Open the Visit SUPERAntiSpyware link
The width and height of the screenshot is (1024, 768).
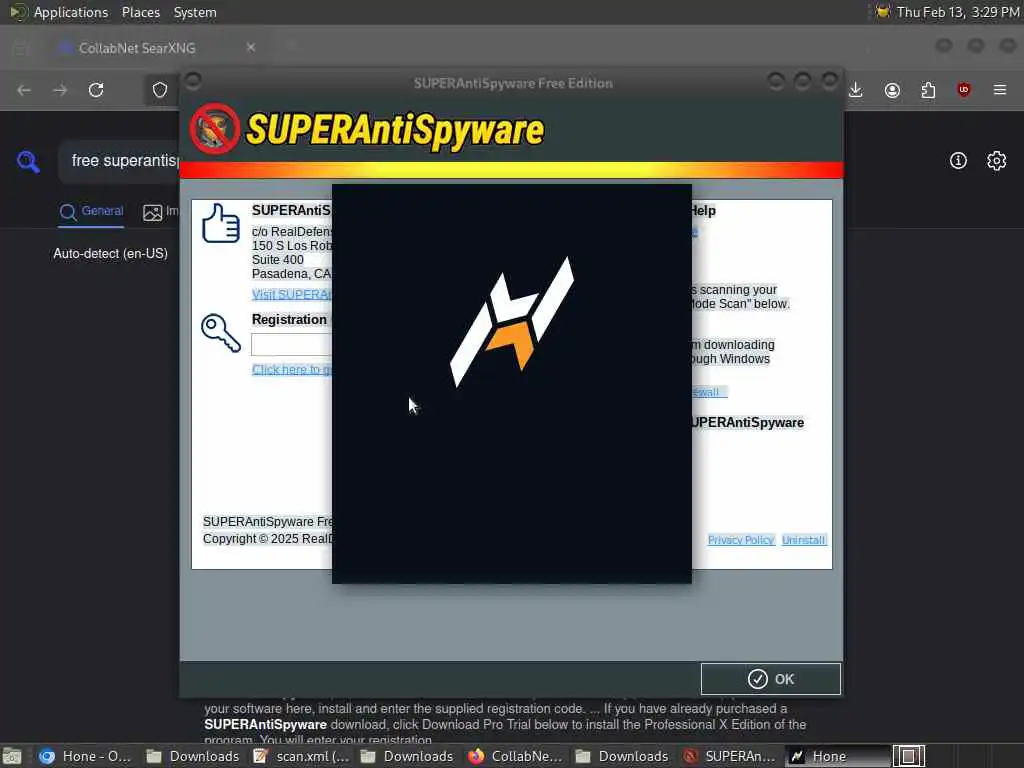(x=292, y=295)
